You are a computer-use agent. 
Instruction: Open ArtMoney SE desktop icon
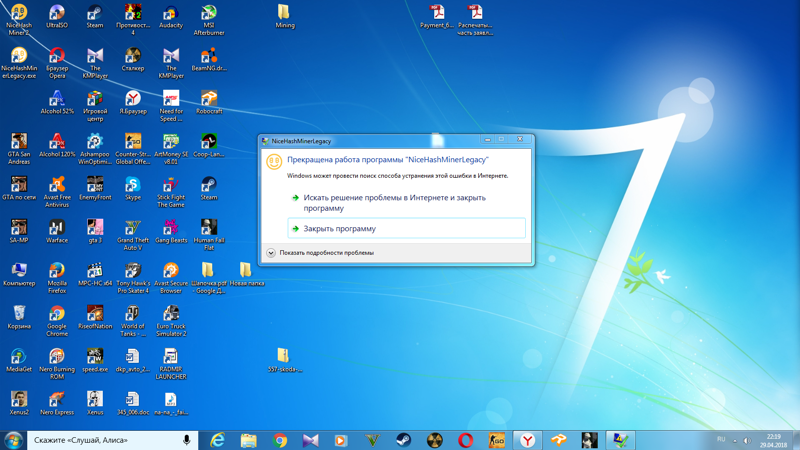click(x=170, y=149)
